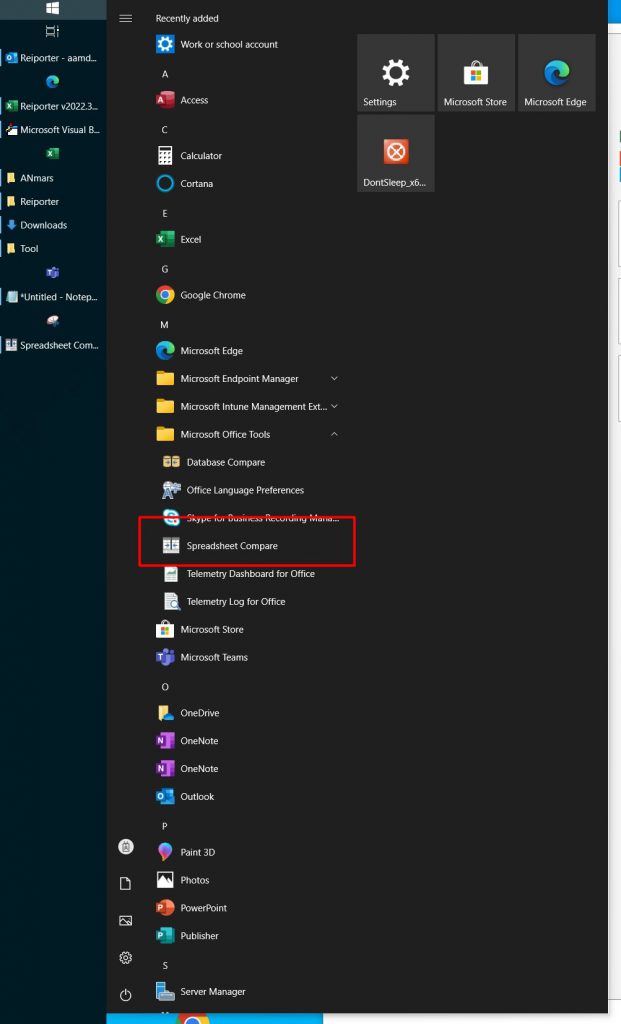This screenshot has width=621, height=1024.
Task: Open the Settings pinned tile
Action: (x=396, y=73)
